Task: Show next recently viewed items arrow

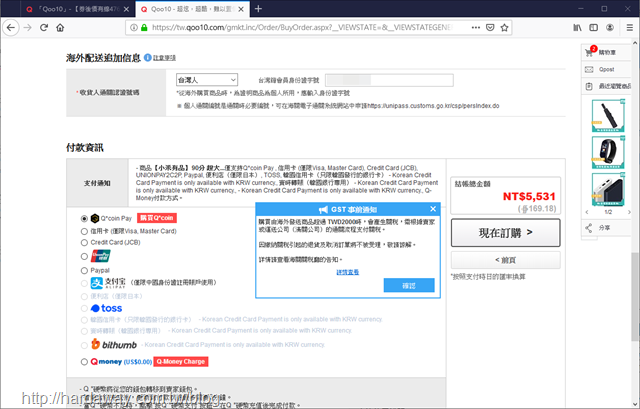Action: tap(629, 212)
